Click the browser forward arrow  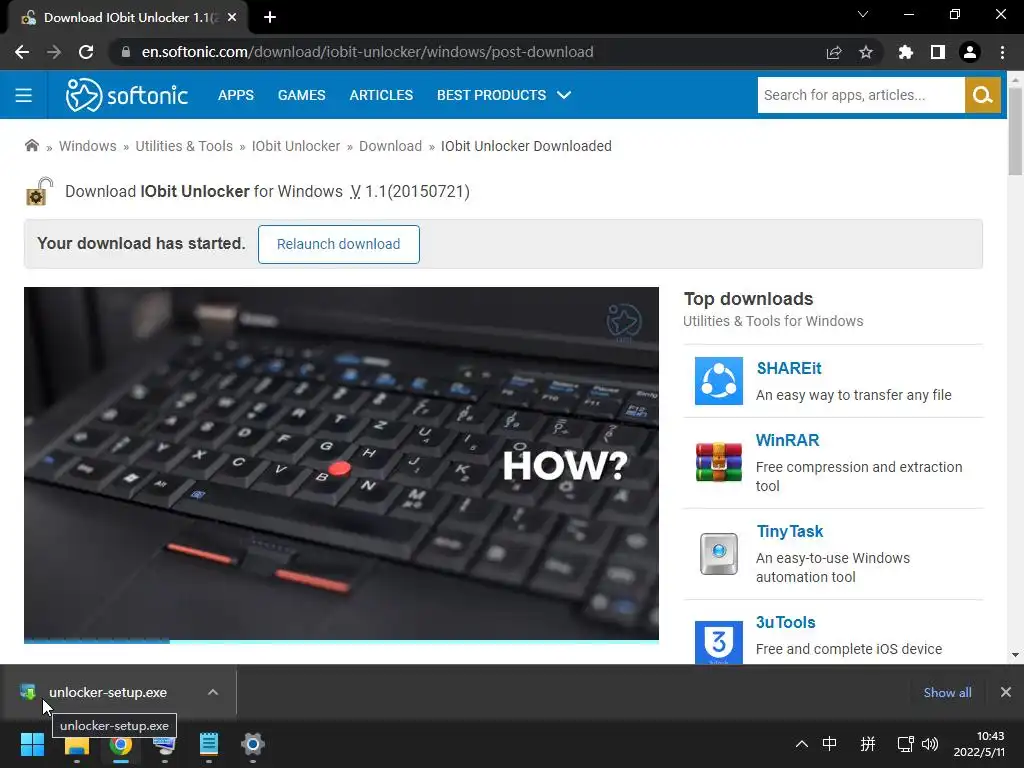click(54, 52)
